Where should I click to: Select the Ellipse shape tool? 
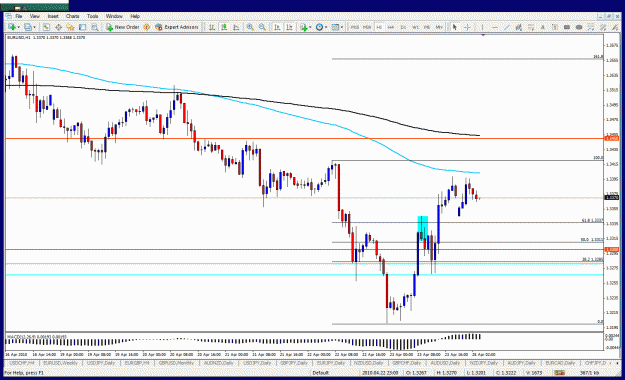click(x=579, y=27)
